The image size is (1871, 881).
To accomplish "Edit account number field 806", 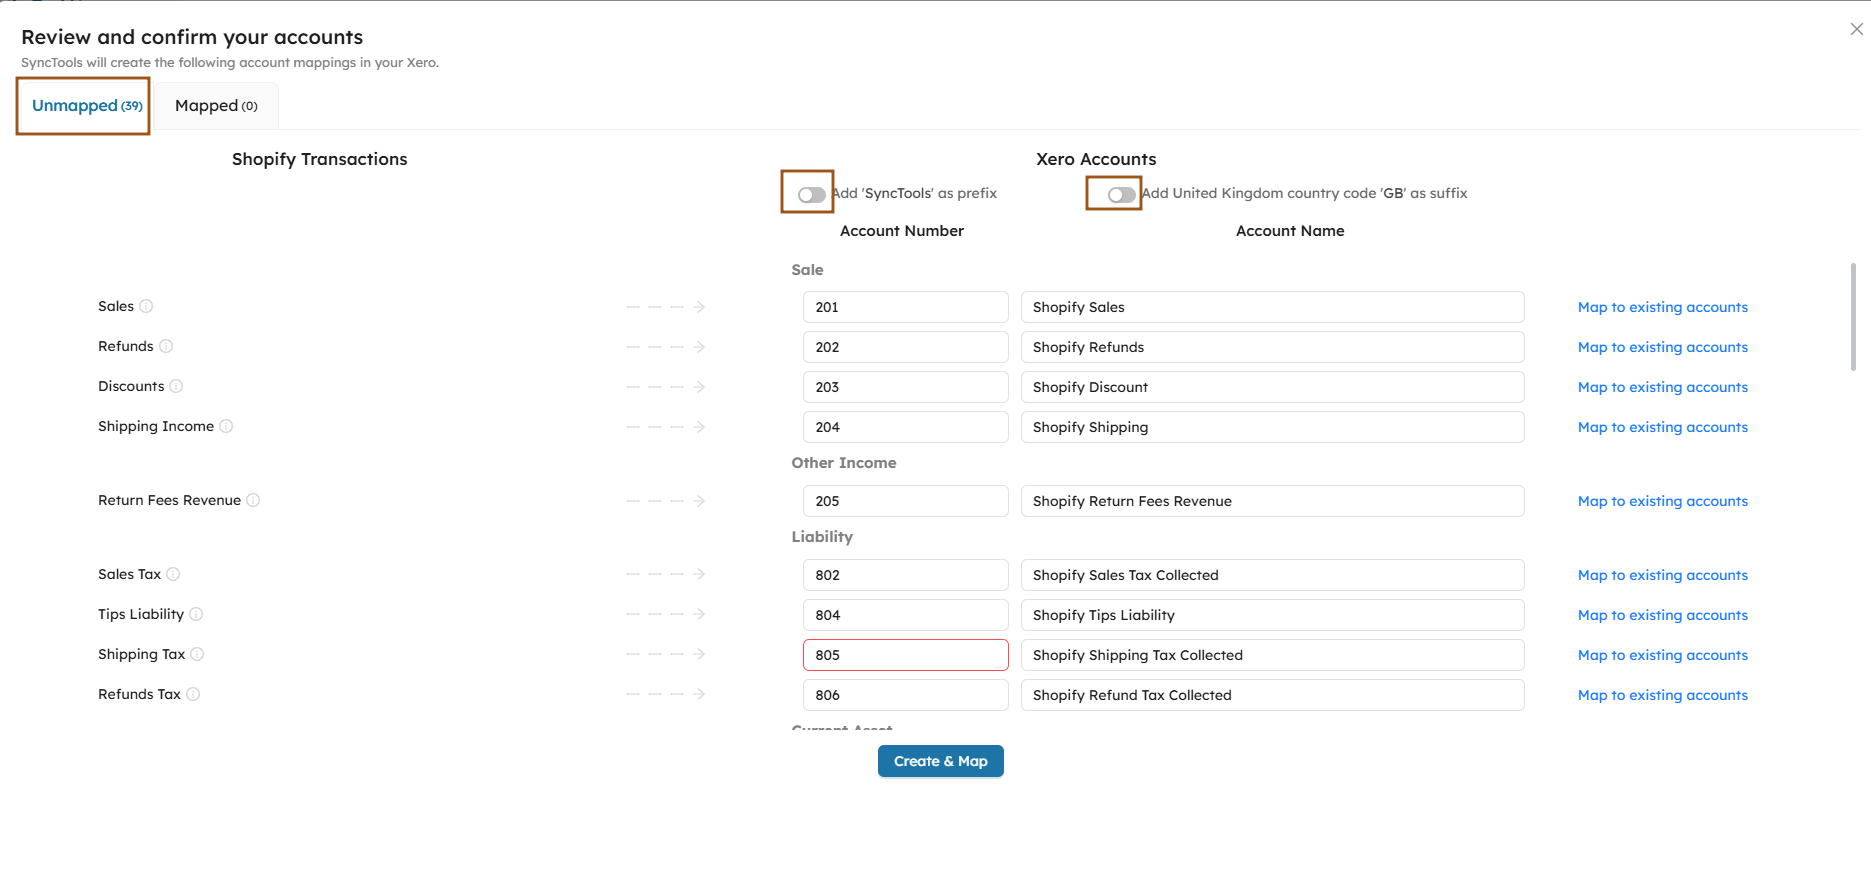I will click(906, 695).
